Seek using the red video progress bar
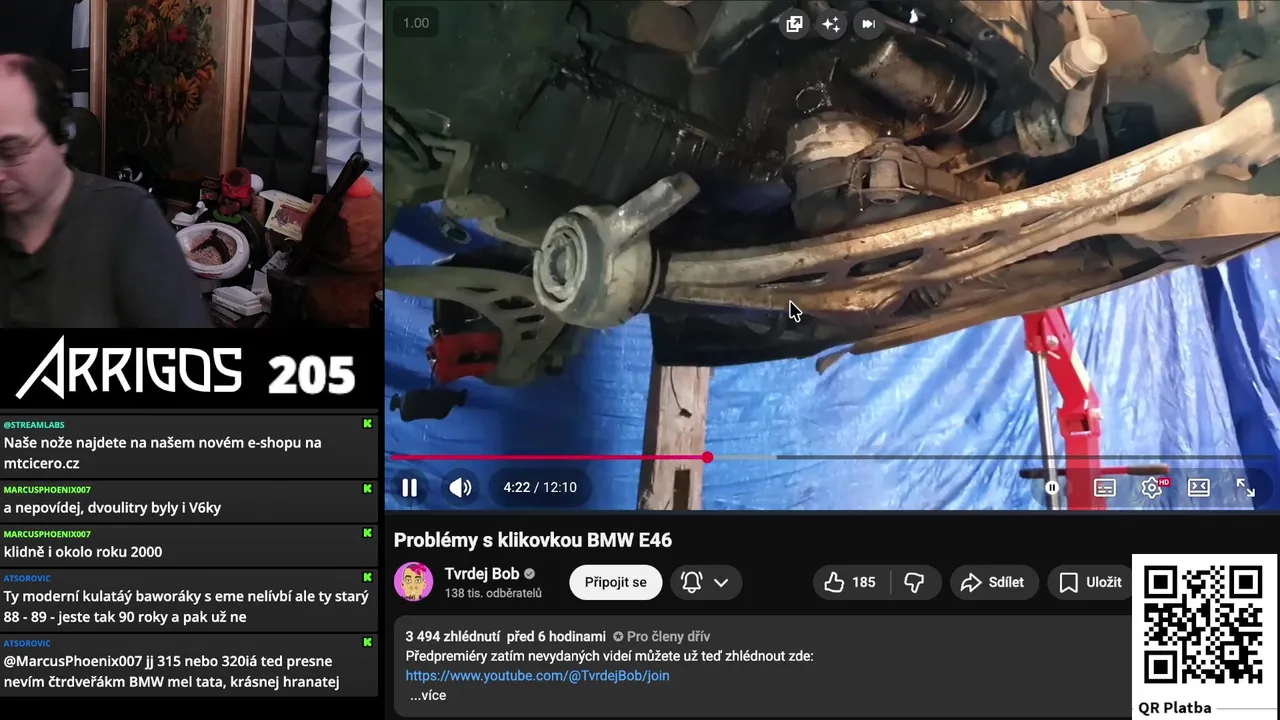The height and width of the screenshot is (720, 1280). tap(833, 457)
